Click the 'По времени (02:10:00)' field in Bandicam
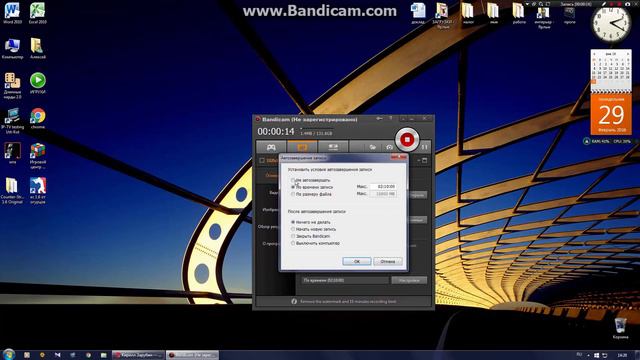The image size is (640, 360). click(x=344, y=280)
